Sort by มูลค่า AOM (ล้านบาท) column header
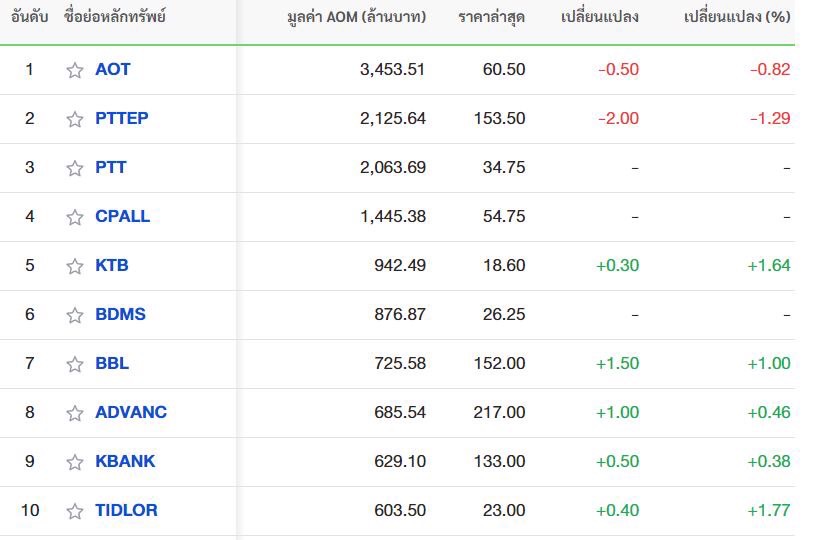This screenshot has width=822, height=540. (x=356, y=17)
